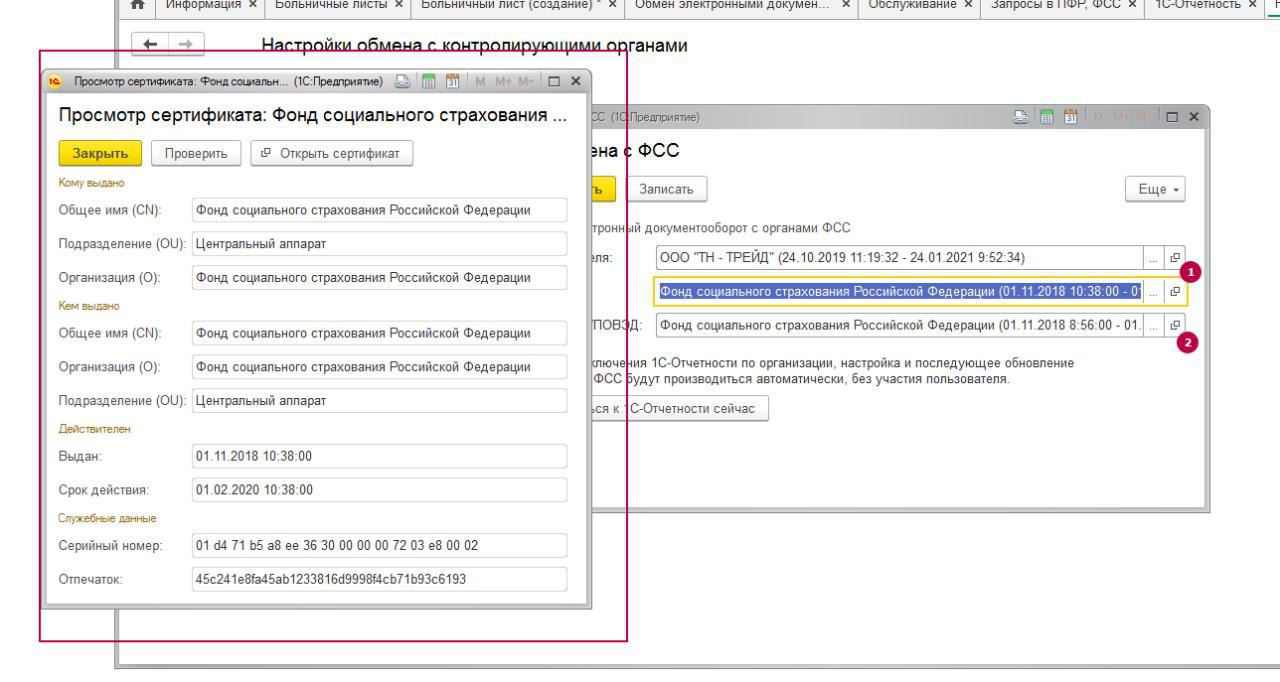
Task: Open form icon for the highlighted ФСС certificate
Action: click(1176, 292)
